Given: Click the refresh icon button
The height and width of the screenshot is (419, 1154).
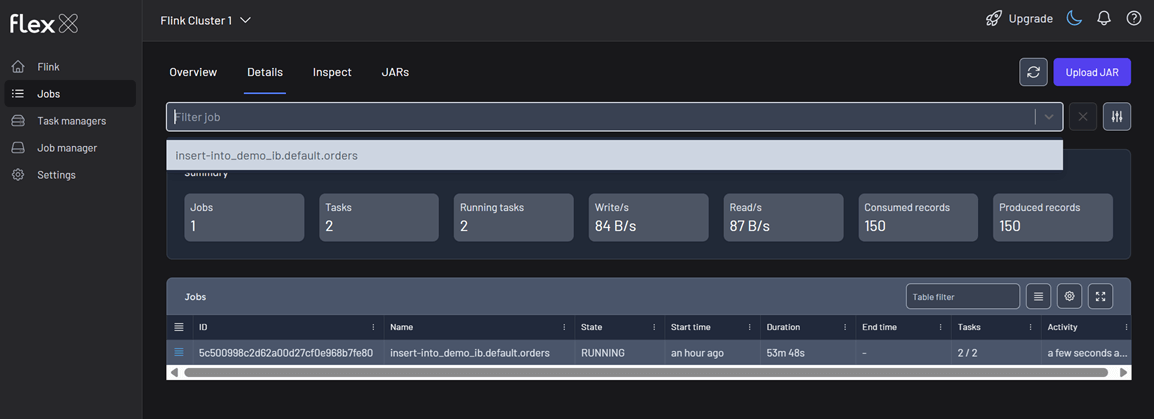Looking at the screenshot, I should click(1033, 72).
